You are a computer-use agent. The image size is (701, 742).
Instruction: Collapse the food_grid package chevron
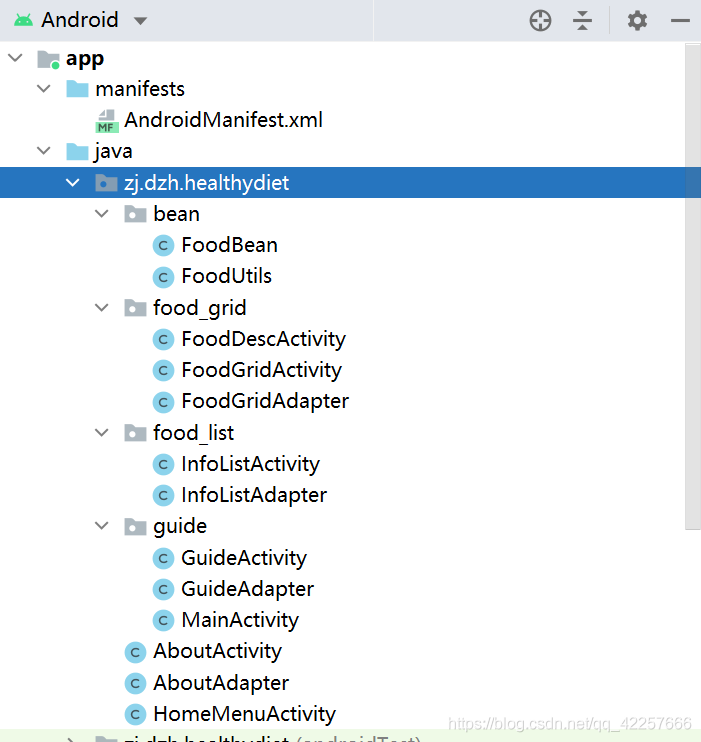[102, 308]
